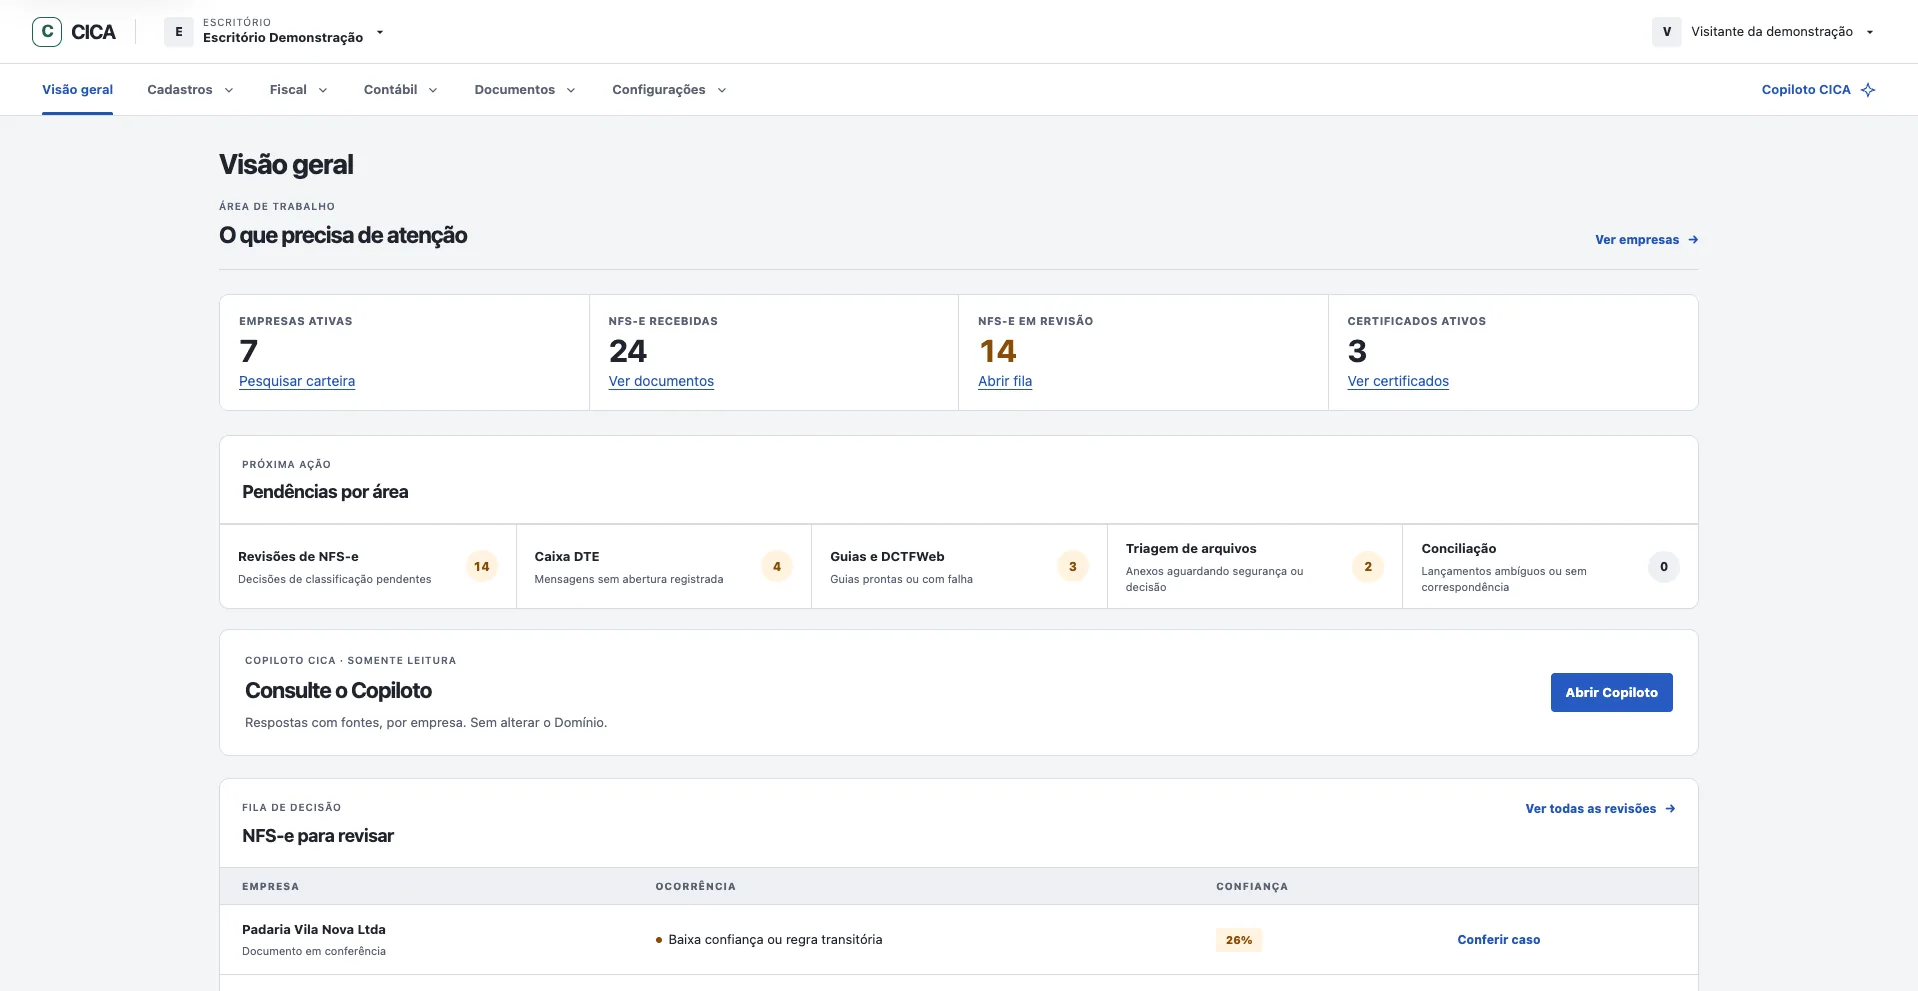Open the Caixa DTE pending card
The image size is (1918, 991).
(x=664, y=567)
